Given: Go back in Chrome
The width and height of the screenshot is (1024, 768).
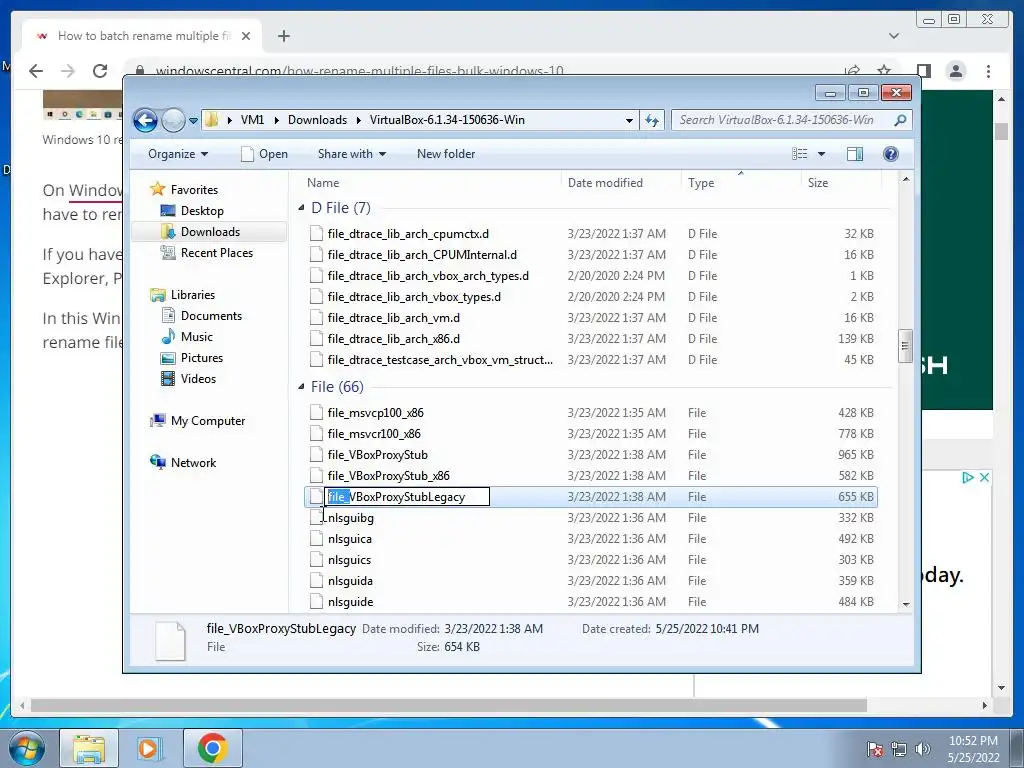Looking at the screenshot, I should (36, 71).
